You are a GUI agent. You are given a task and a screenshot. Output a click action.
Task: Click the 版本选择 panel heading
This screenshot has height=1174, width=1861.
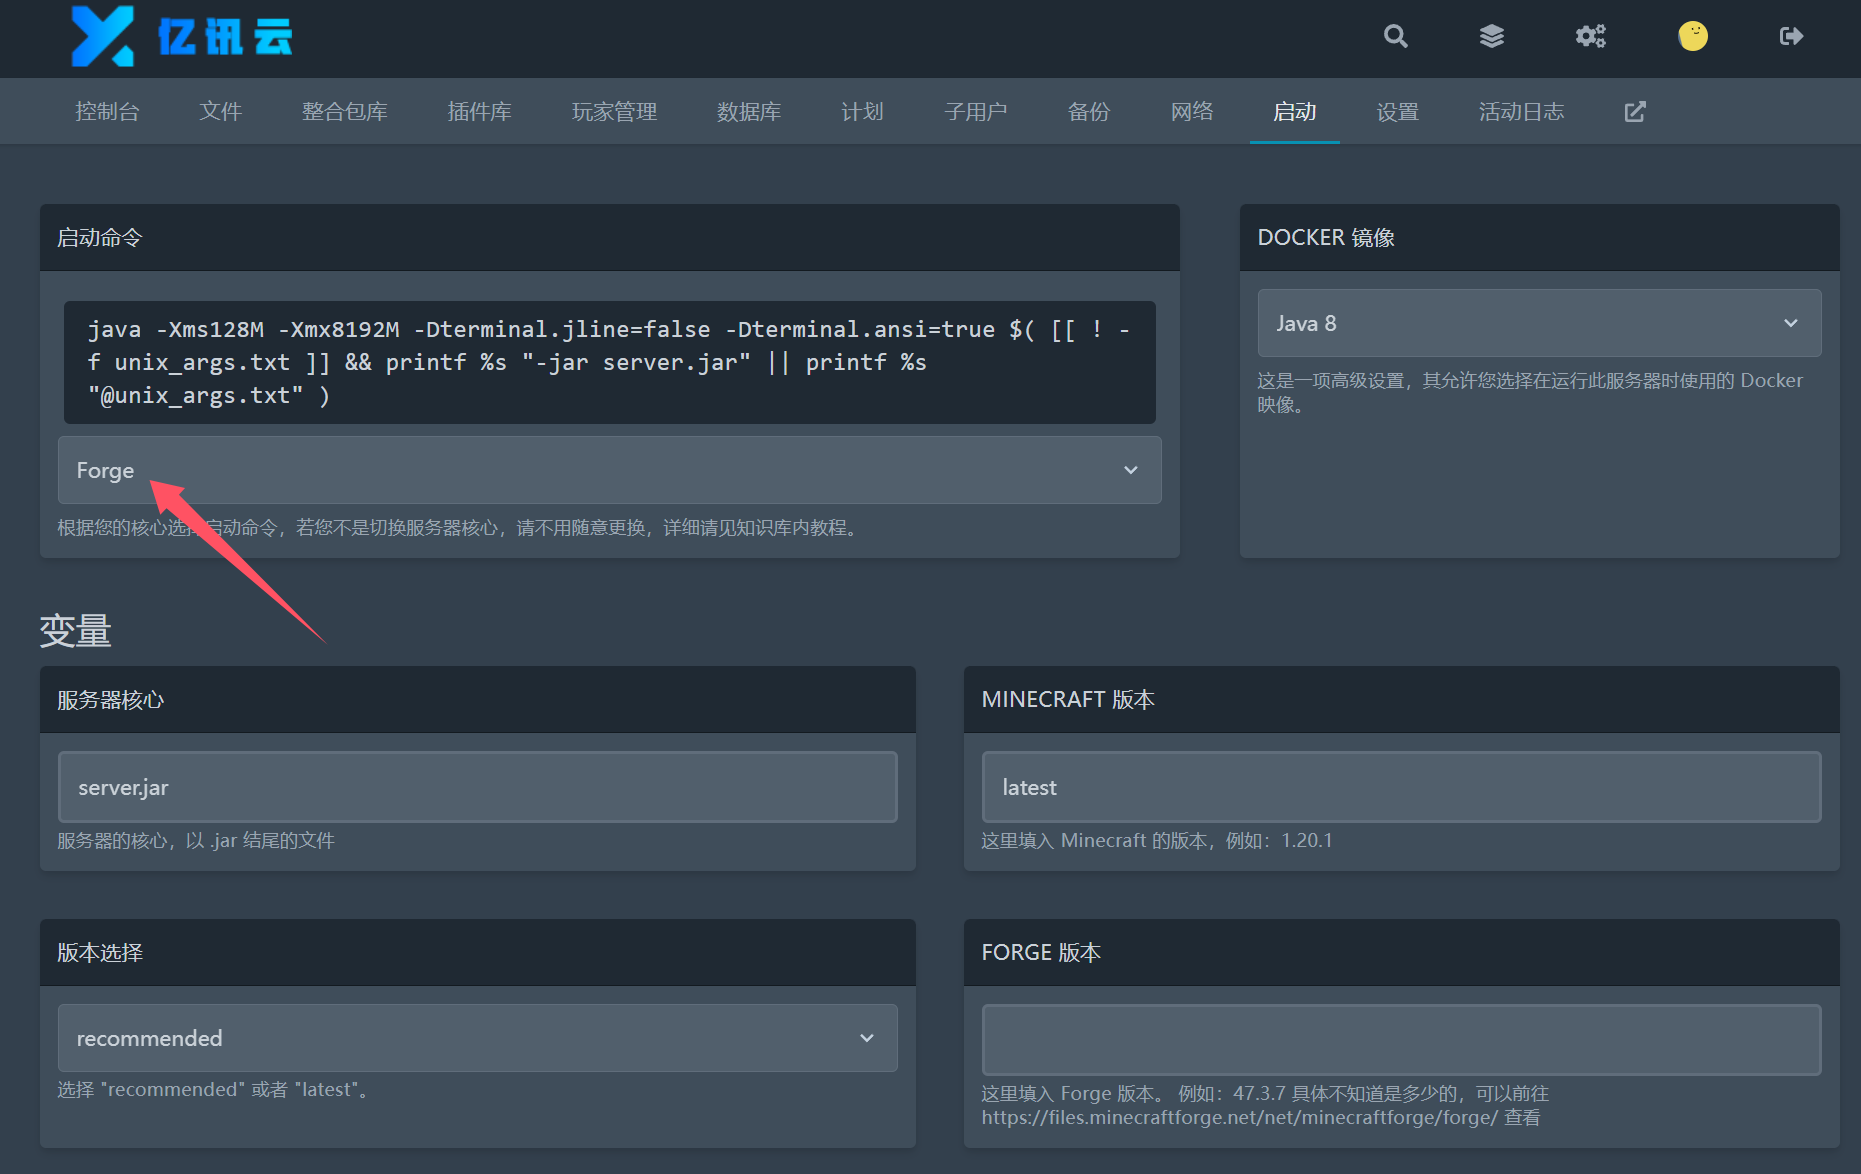point(100,953)
